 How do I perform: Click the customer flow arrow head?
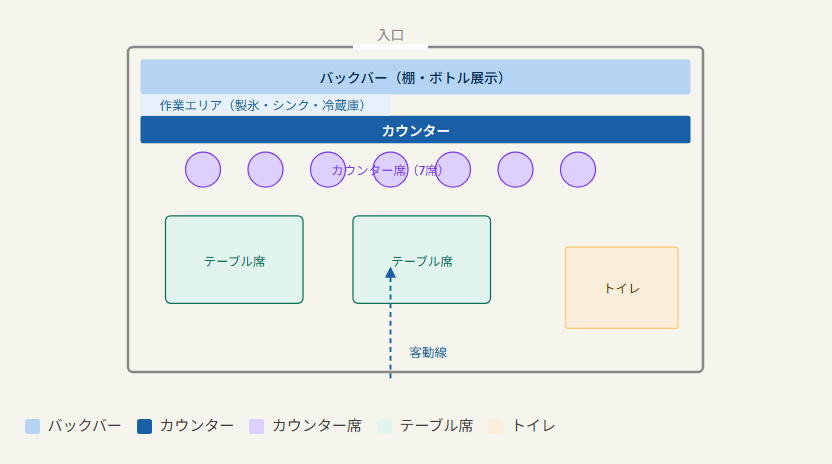[391, 273]
